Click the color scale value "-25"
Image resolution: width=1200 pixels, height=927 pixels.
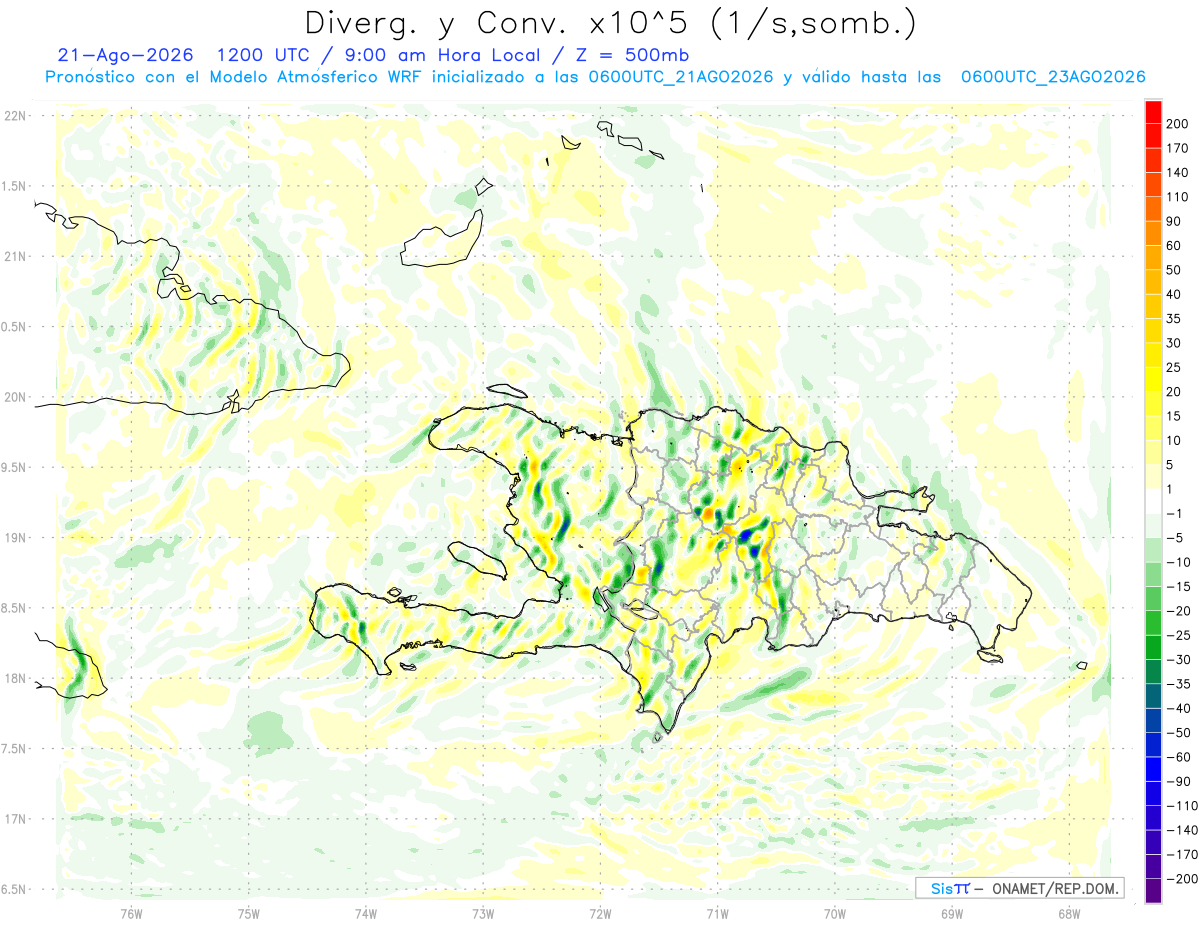click(x=1178, y=635)
